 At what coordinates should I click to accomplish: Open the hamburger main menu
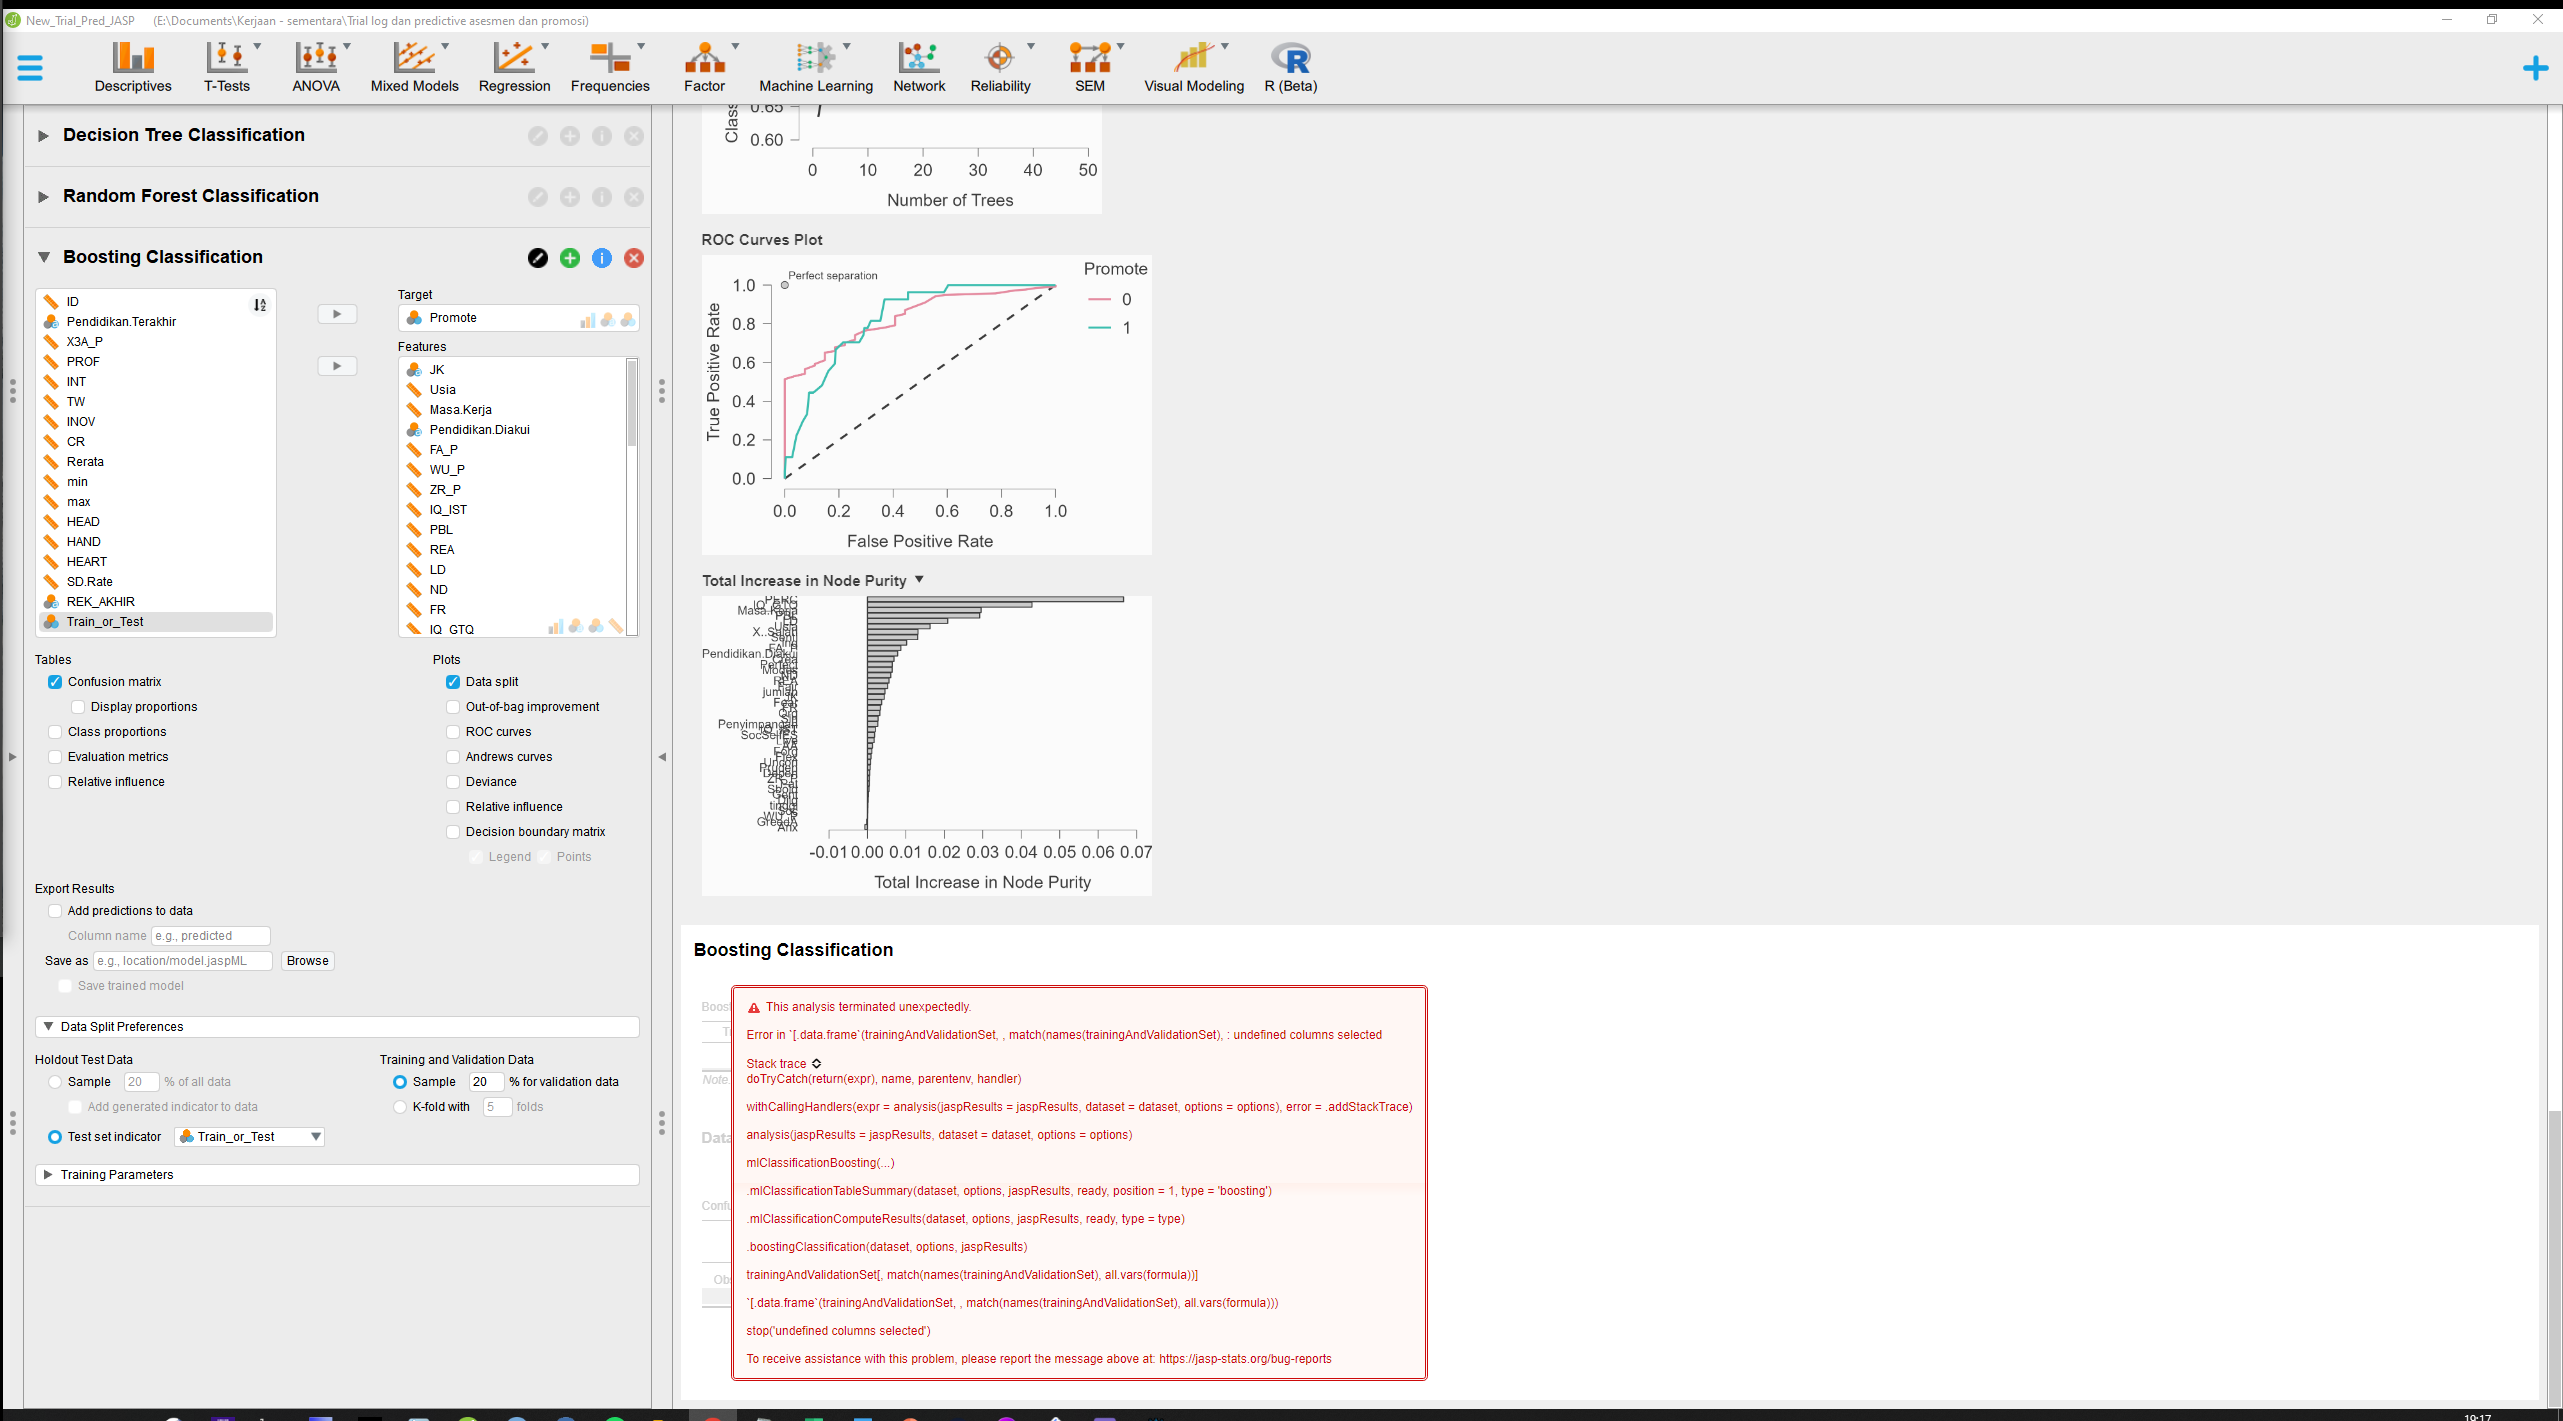30,68
